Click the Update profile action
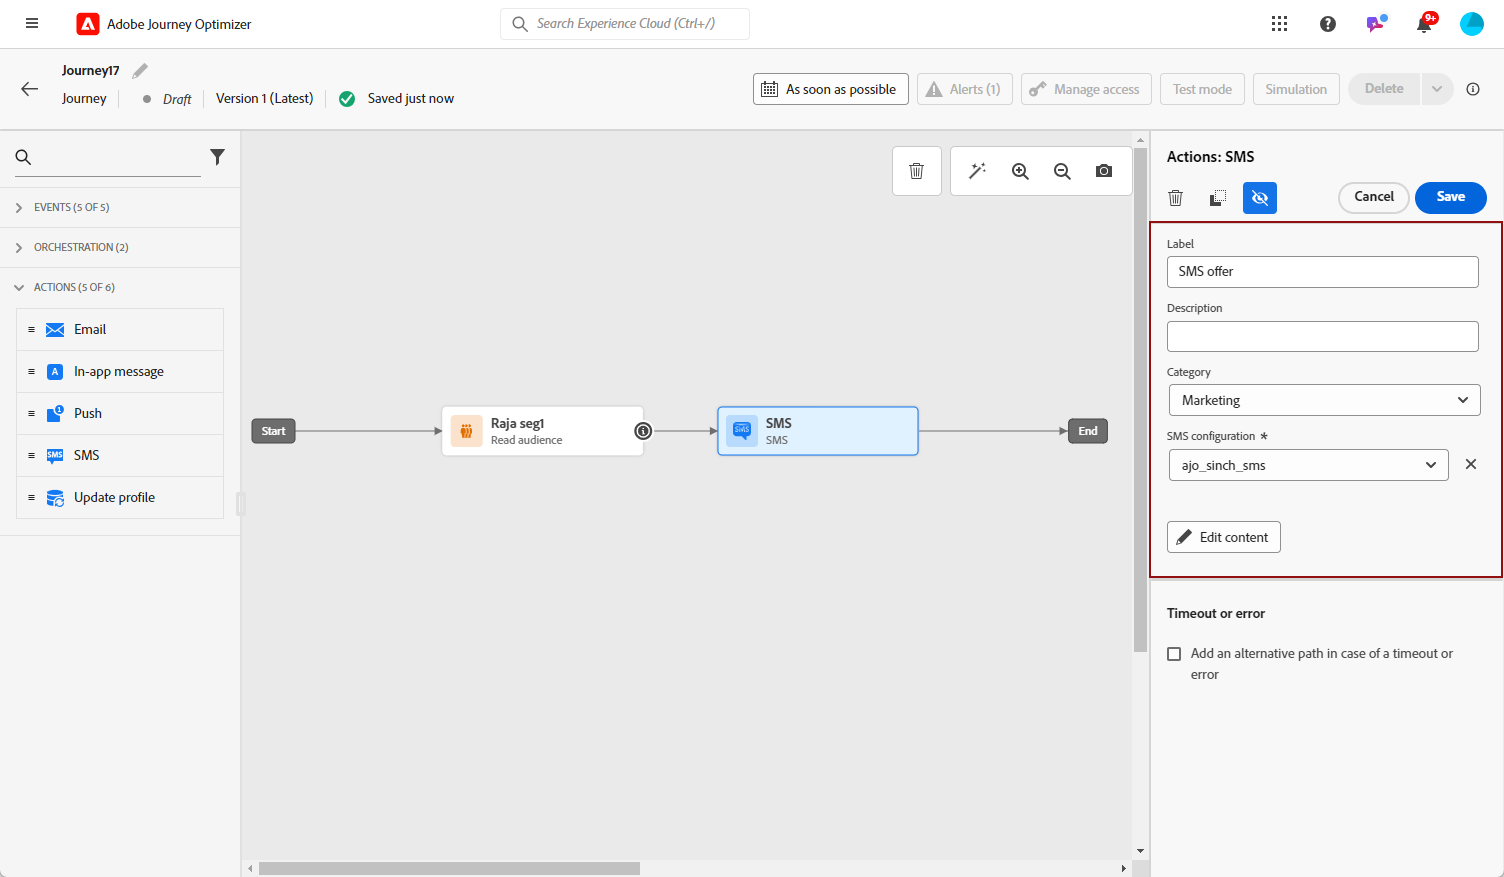 [120, 498]
